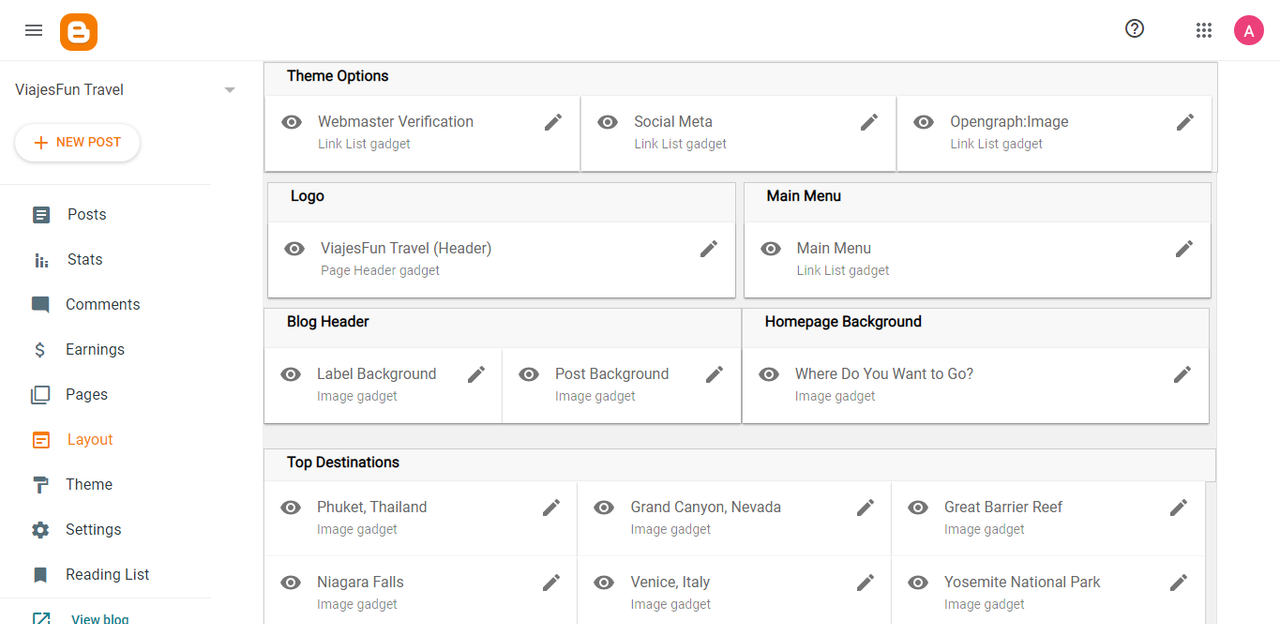Go to Theme in the sidebar
This screenshot has height=624, width=1280.
(88, 484)
